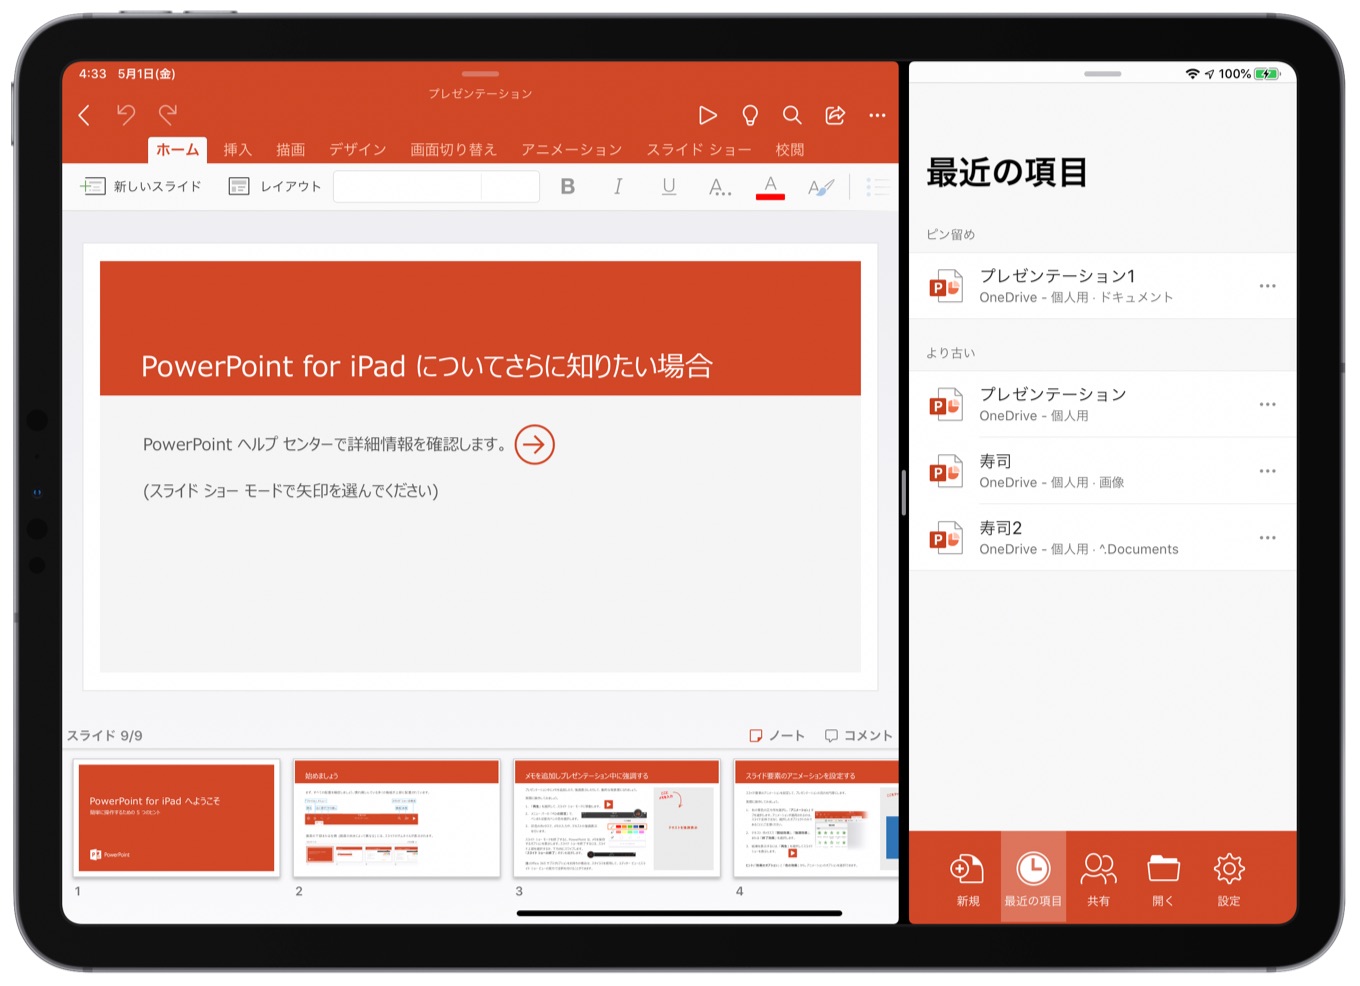This screenshot has height=986, width=1360.
Task: Open the スライド ショー tab
Action: pos(698,150)
